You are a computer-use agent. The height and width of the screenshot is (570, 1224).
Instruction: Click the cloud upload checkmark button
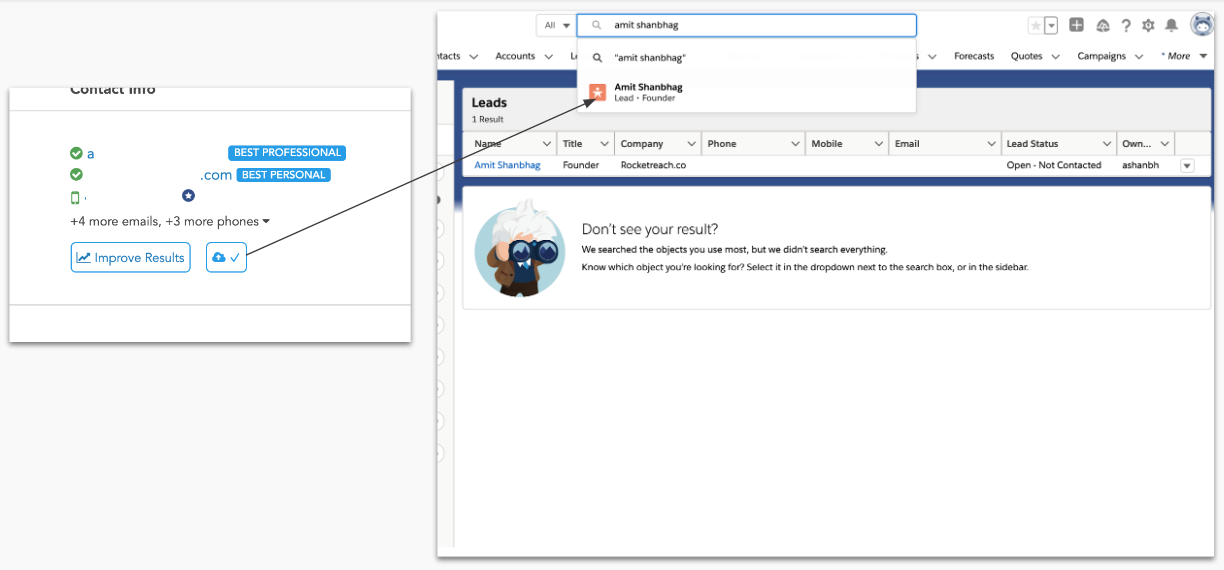pyautogui.click(x=226, y=257)
